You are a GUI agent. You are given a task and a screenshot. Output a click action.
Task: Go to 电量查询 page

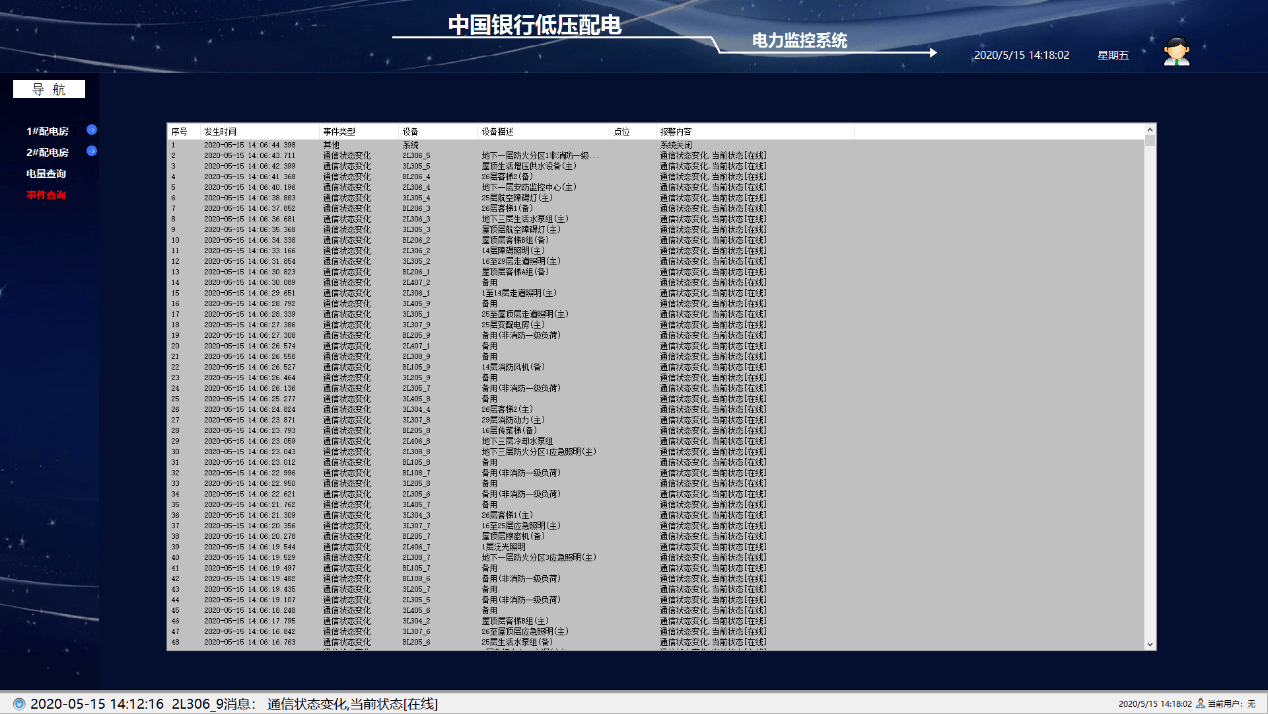tap(46, 174)
